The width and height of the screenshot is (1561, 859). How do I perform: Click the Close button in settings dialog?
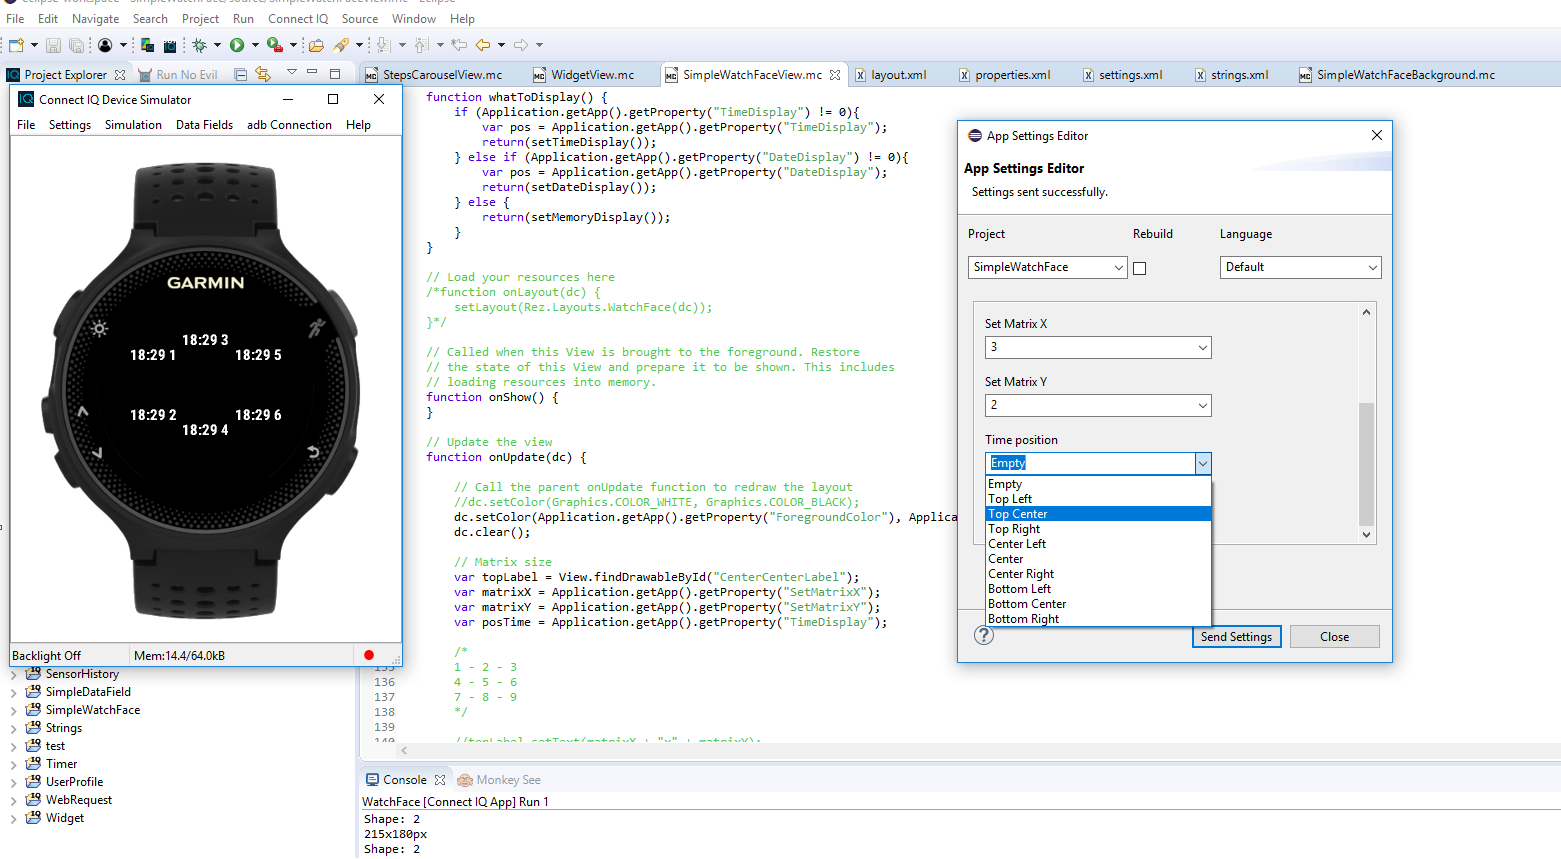1334,637
